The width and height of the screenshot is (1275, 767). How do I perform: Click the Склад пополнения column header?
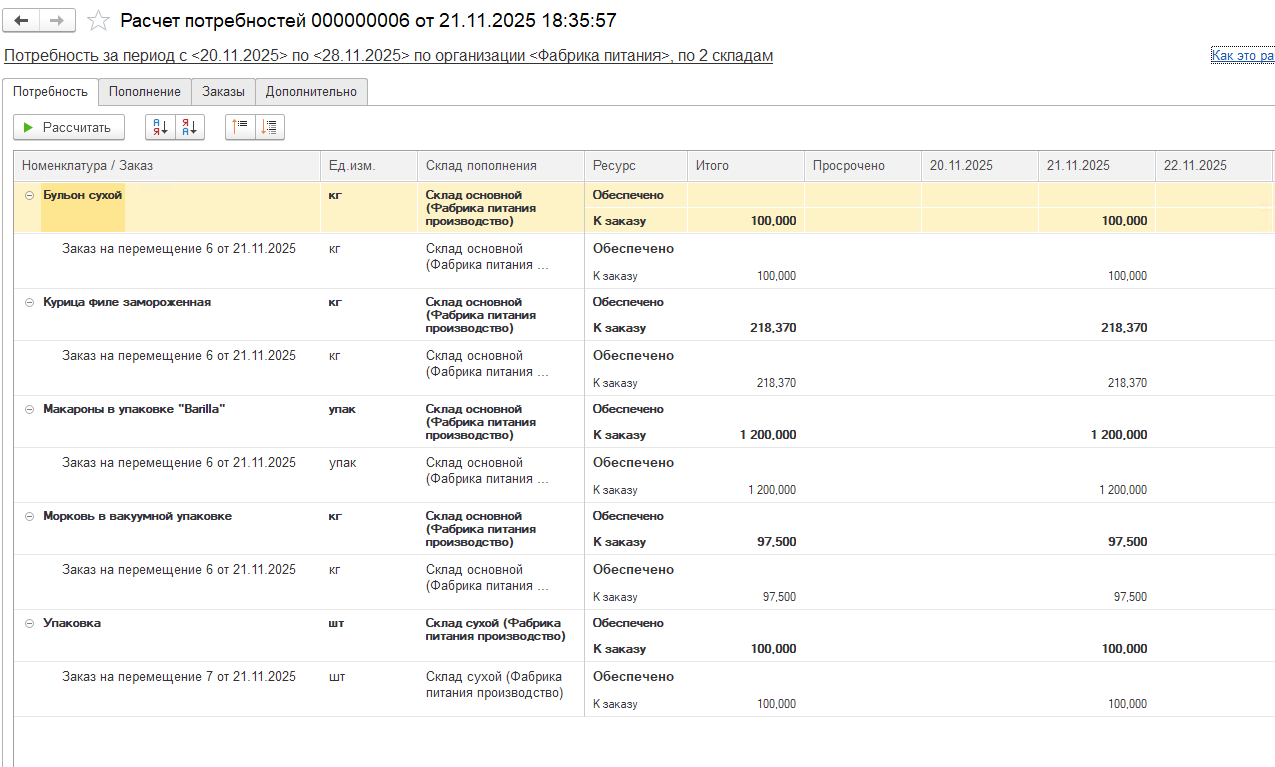coord(481,166)
